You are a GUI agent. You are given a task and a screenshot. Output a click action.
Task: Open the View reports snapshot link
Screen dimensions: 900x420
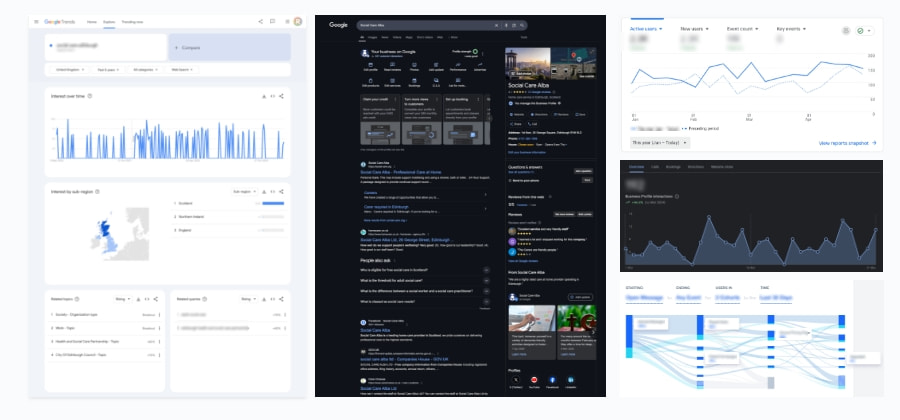pyautogui.click(x=848, y=143)
